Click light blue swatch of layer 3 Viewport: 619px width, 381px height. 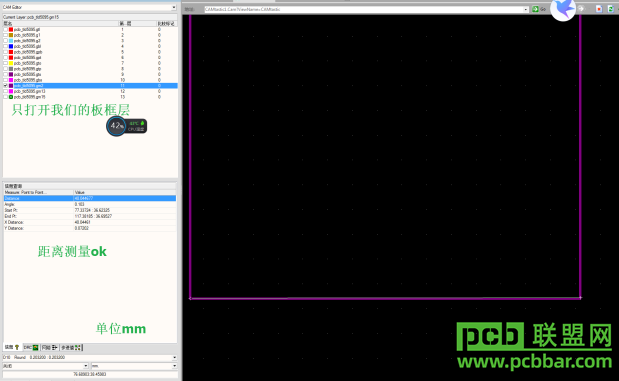[11, 41]
